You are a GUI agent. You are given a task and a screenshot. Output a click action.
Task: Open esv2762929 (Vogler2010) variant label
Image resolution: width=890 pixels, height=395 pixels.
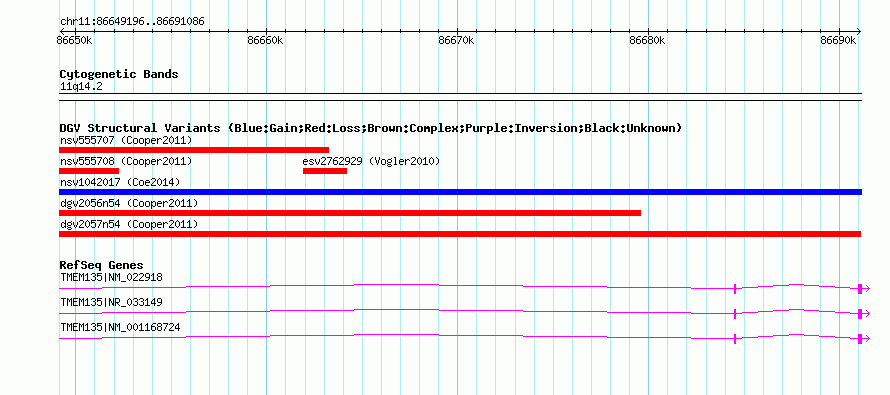coord(371,162)
